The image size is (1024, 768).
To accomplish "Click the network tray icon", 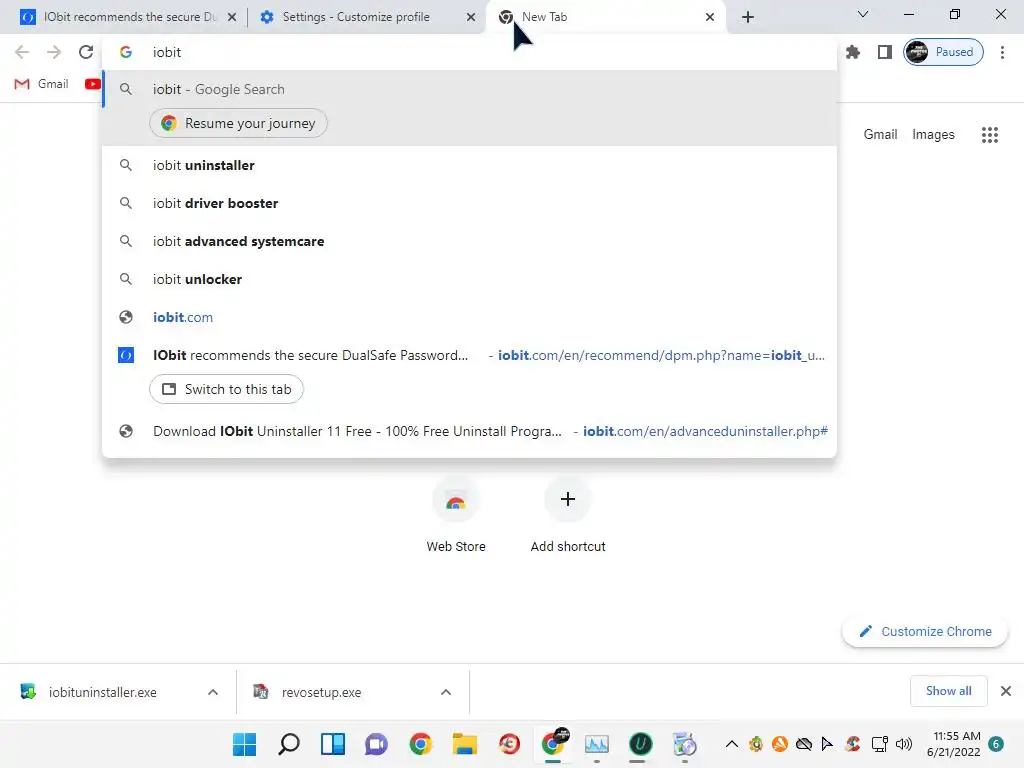I will point(880,744).
